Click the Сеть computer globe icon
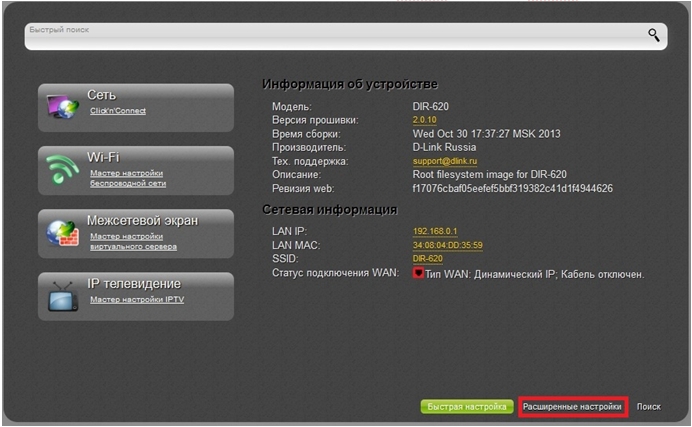692x427 pixels. click(x=62, y=107)
